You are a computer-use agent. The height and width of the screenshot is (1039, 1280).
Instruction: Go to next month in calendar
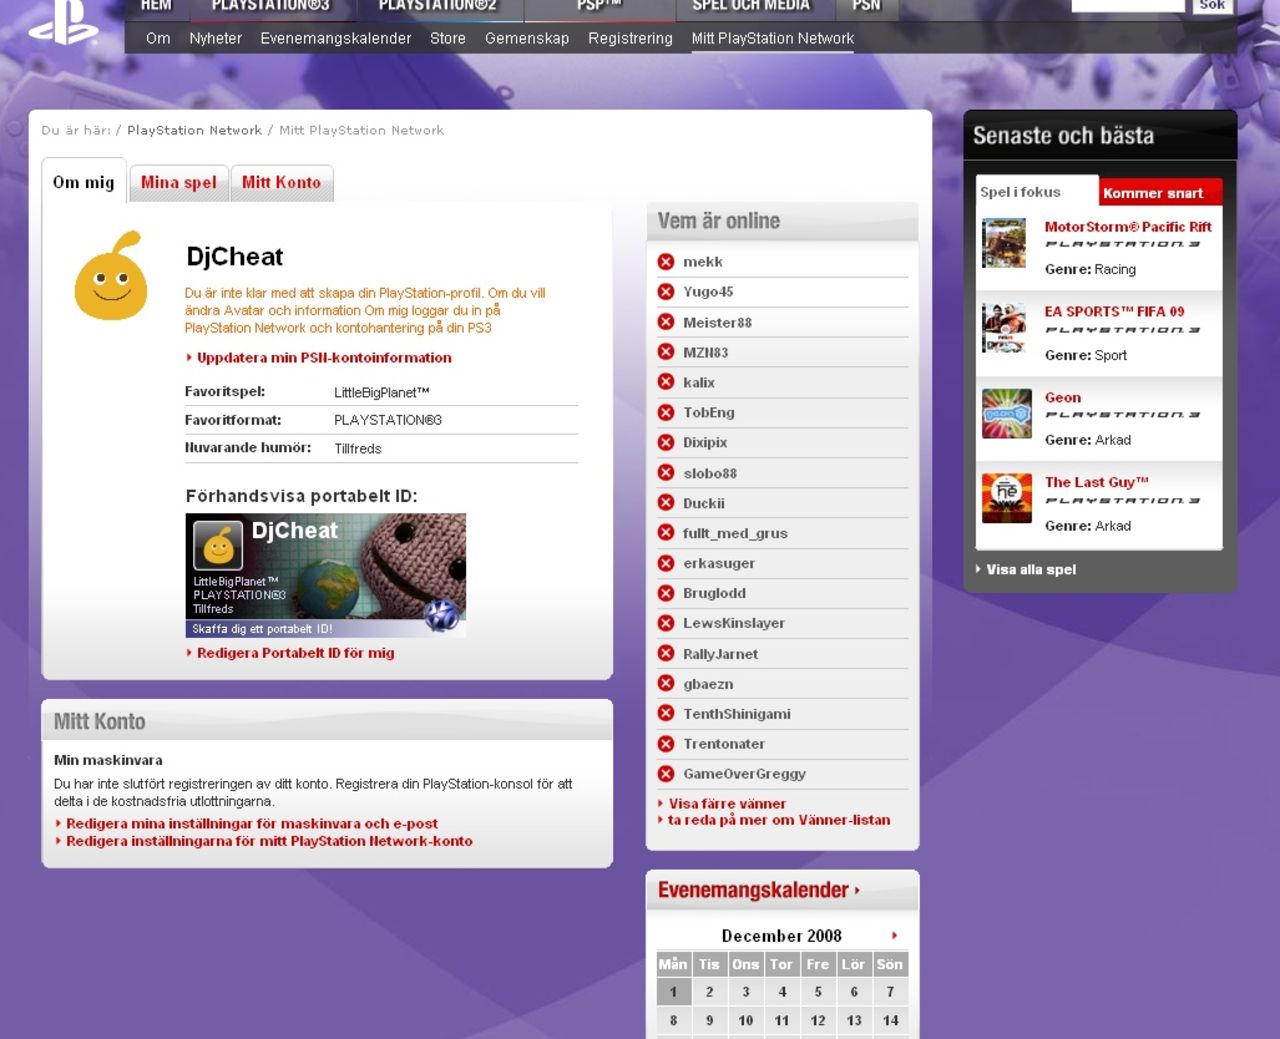pos(894,936)
